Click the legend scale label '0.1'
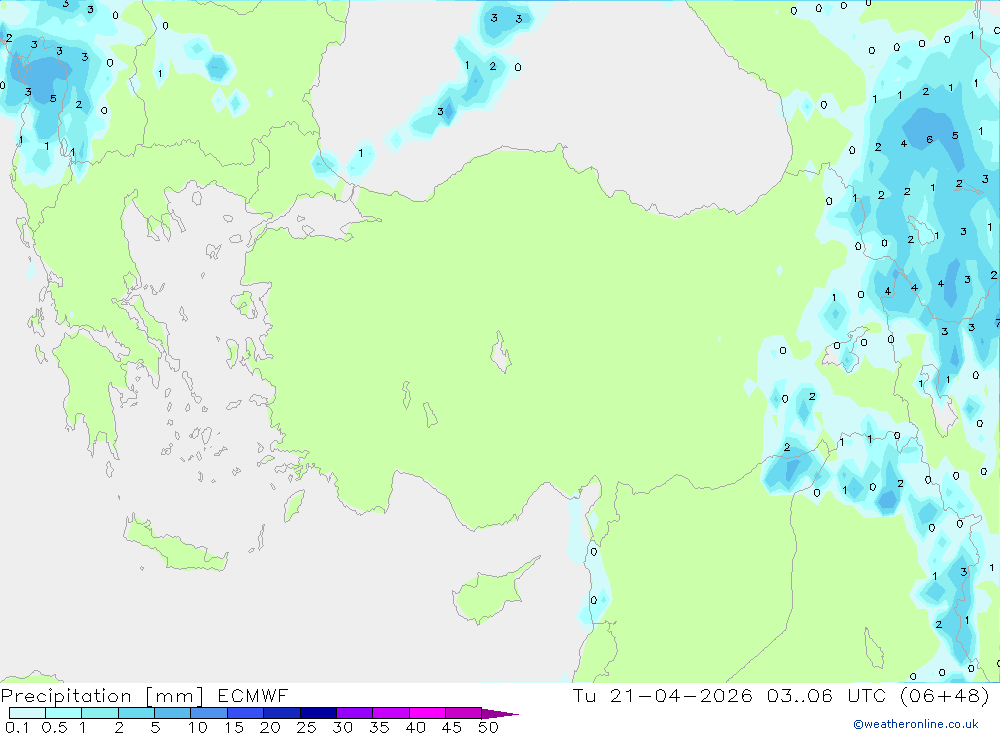Image resolution: width=1000 pixels, height=733 pixels. (x=17, y=727)
